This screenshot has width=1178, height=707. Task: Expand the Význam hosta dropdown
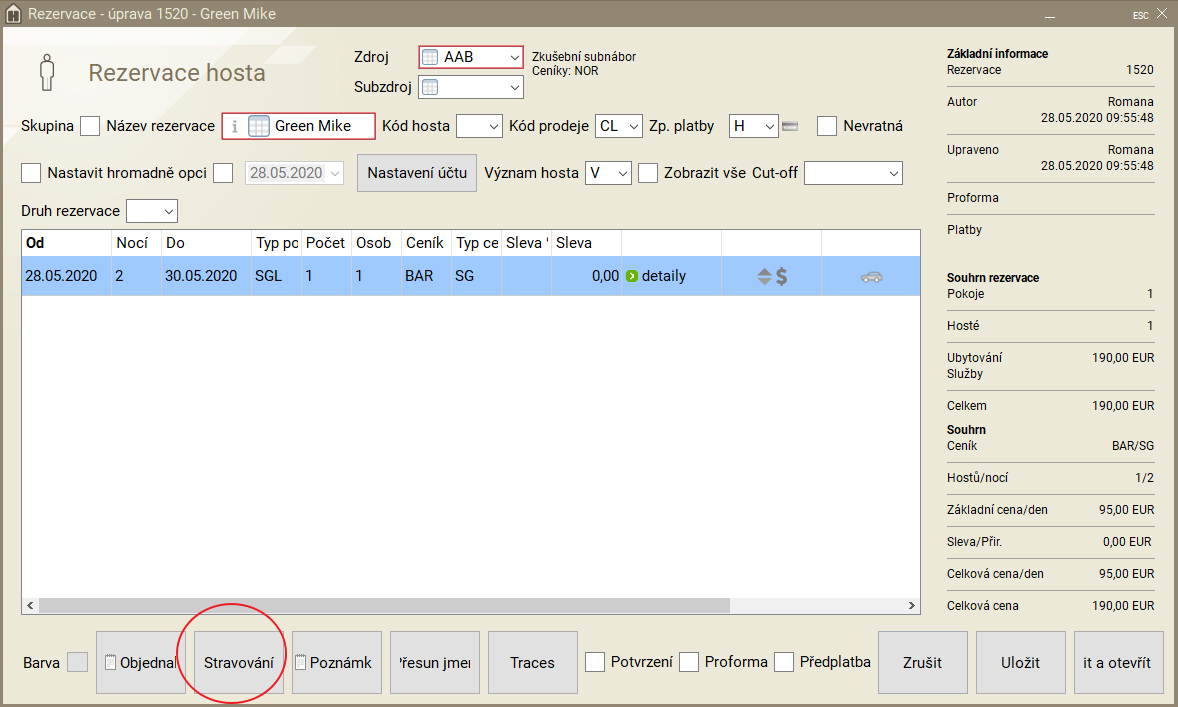tap(608, 173)
